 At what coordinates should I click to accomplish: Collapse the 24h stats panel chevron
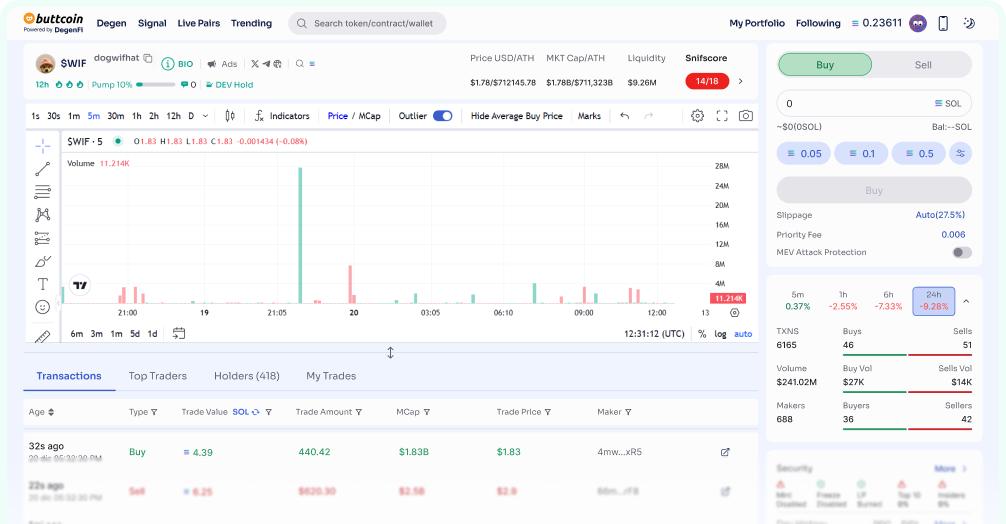coord(965,301)
